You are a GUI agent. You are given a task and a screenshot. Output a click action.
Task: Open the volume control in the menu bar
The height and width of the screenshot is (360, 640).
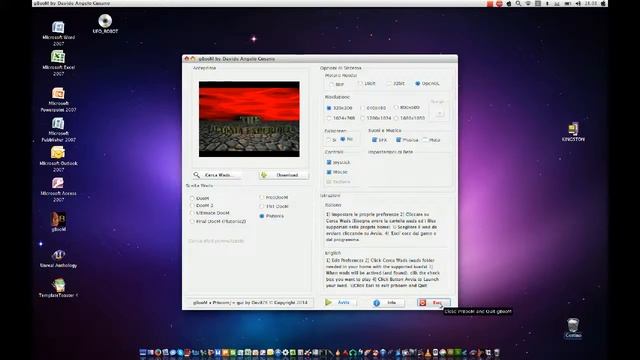click(x=578, y=3)
